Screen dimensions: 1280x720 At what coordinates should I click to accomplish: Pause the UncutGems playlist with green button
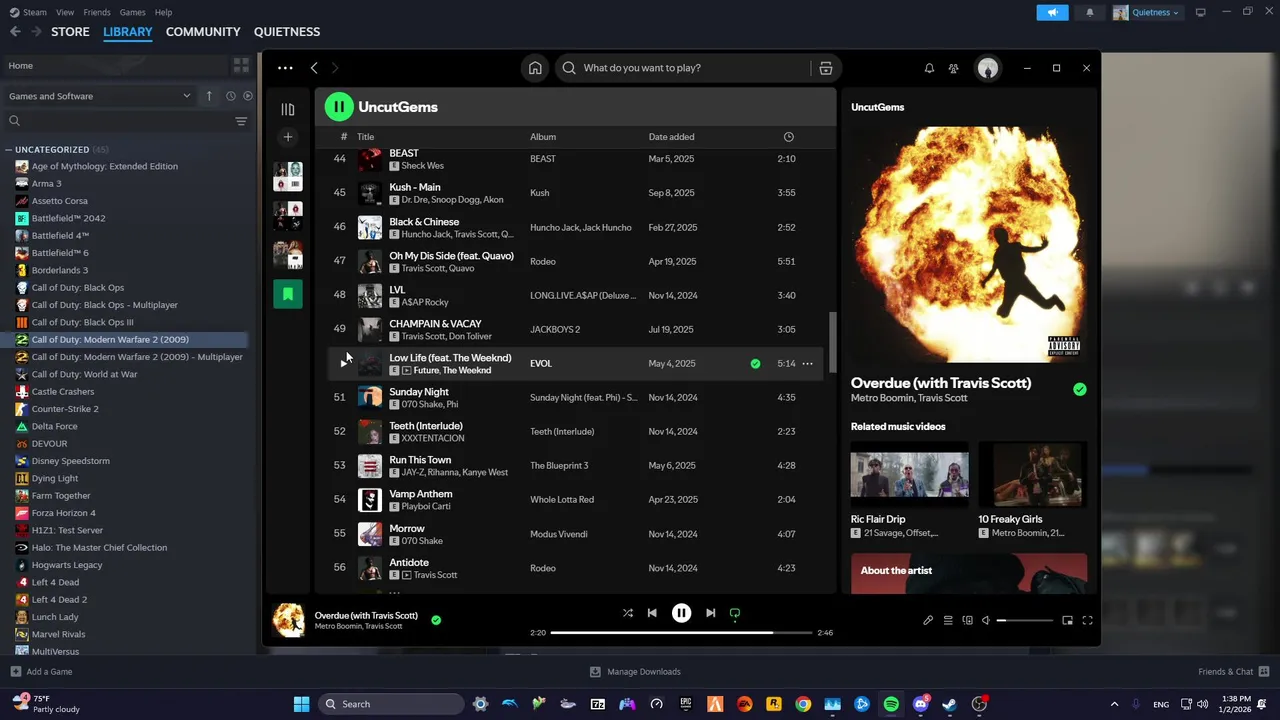click(339, 106)
